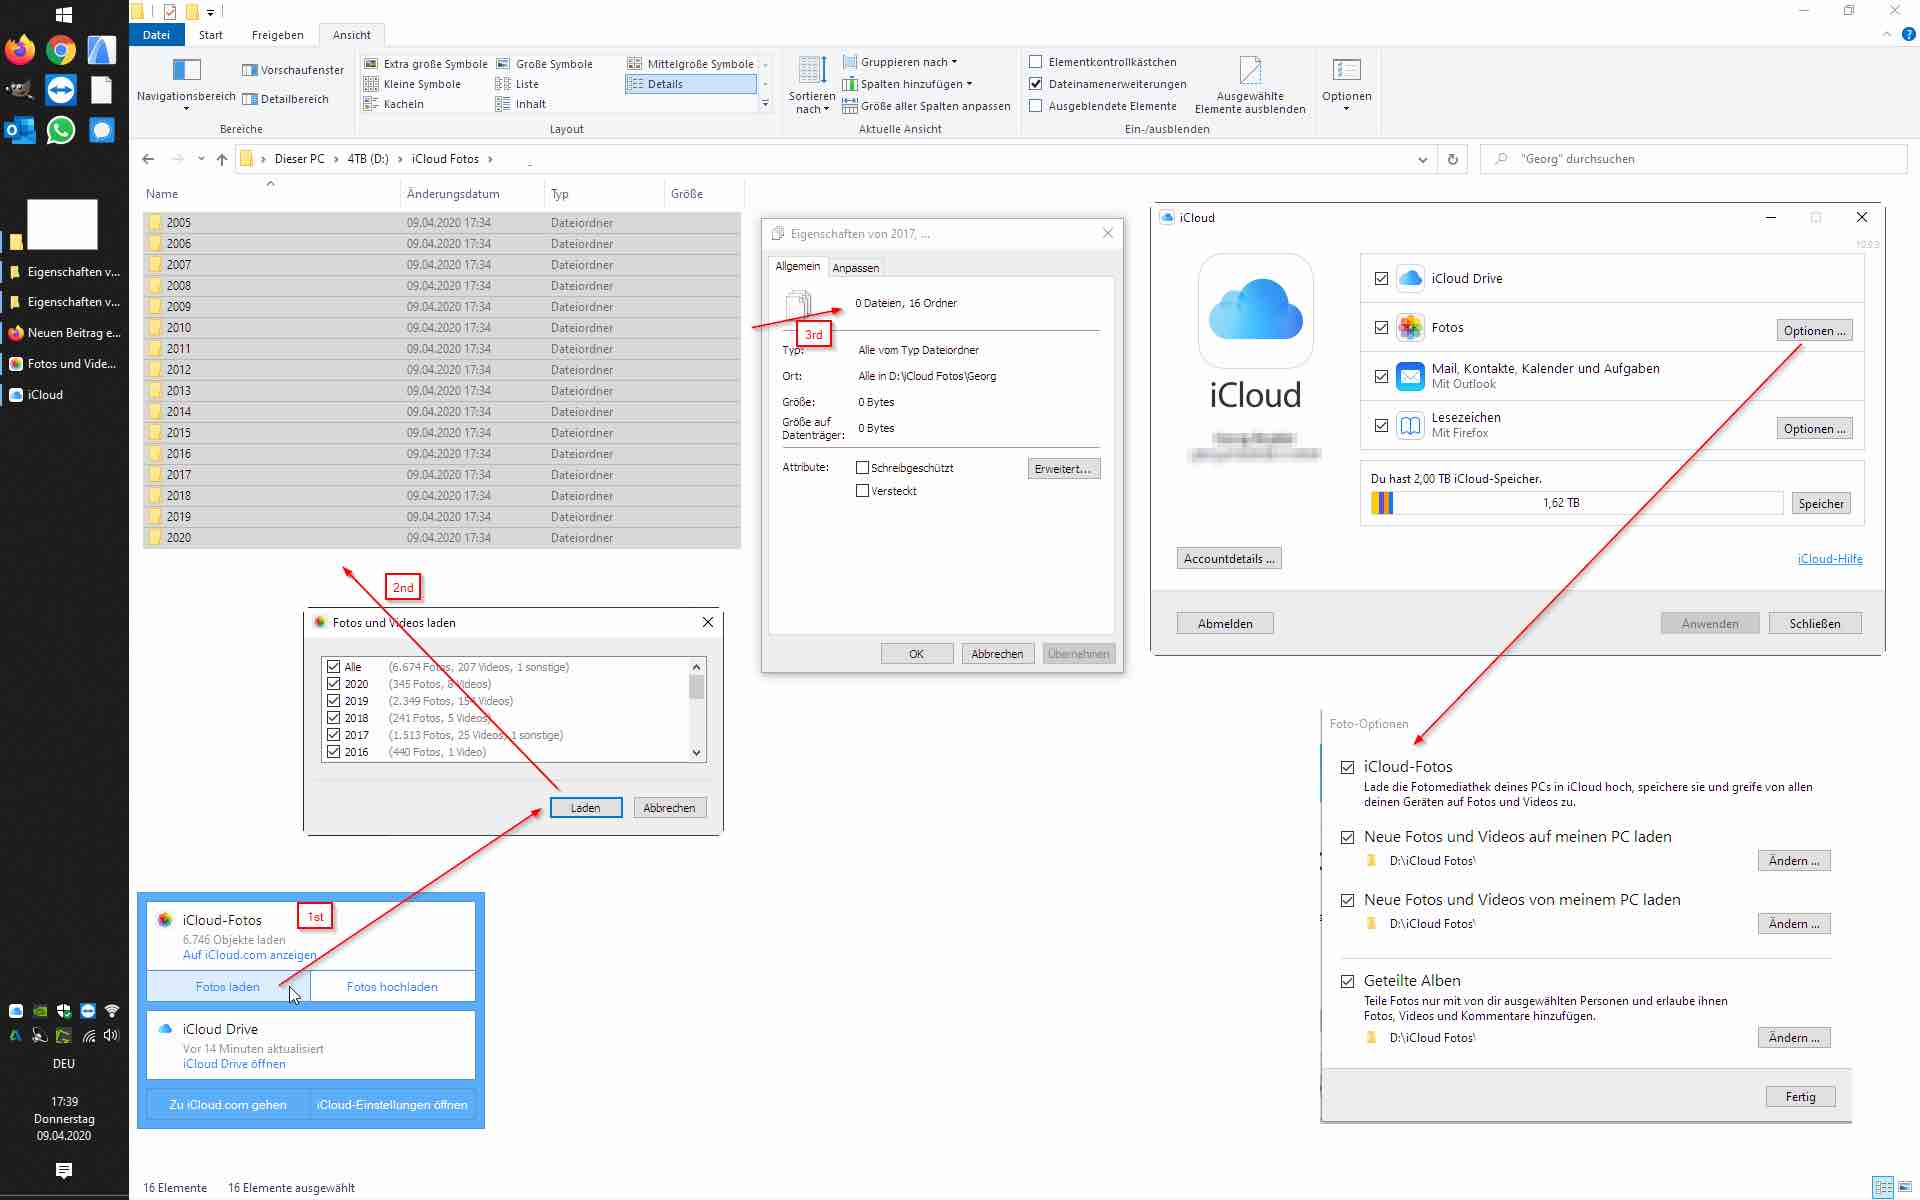Open the Anpassen tab in properties
The image size is (1920, 1200).
coord(855,268)
